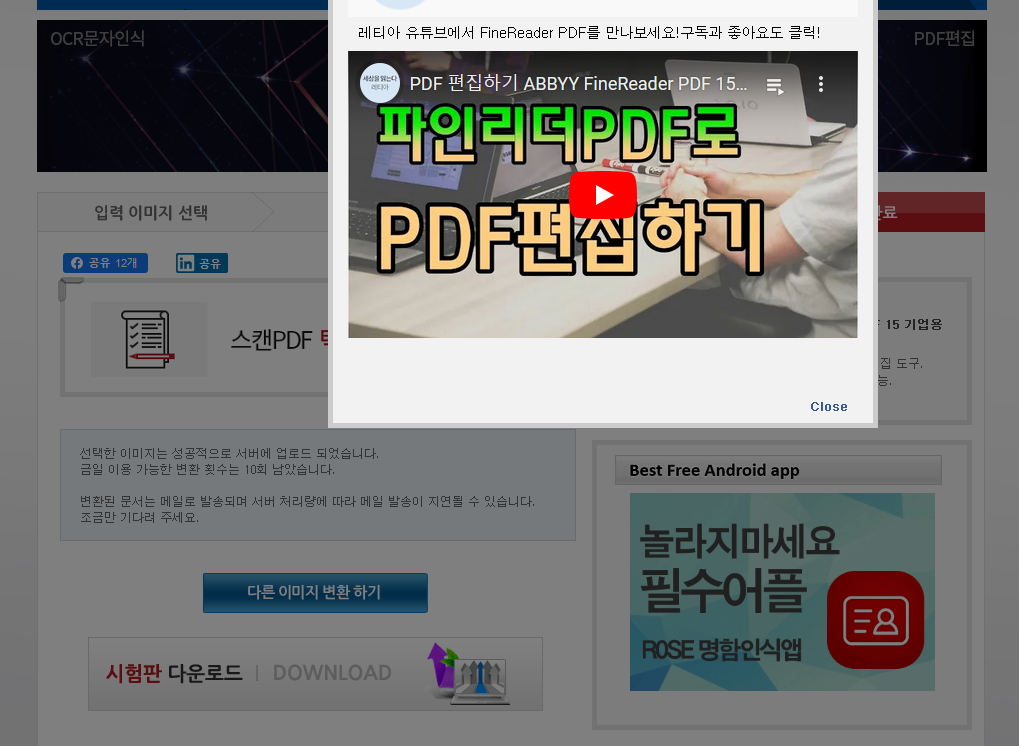Click the 스캔PDF heading text

tap(272, 340)
